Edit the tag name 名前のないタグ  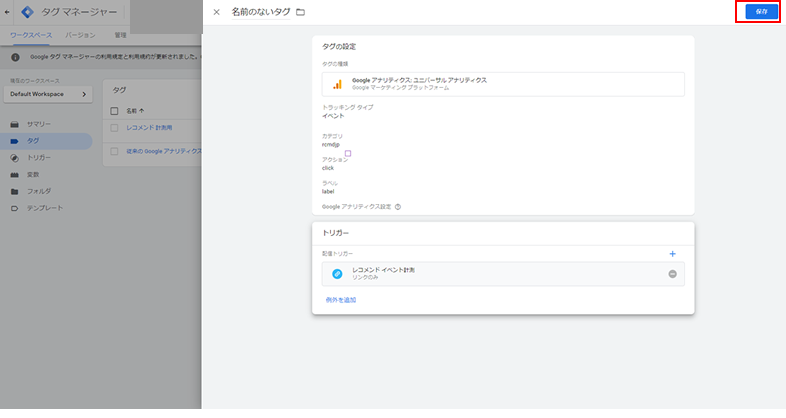(261, 12)
